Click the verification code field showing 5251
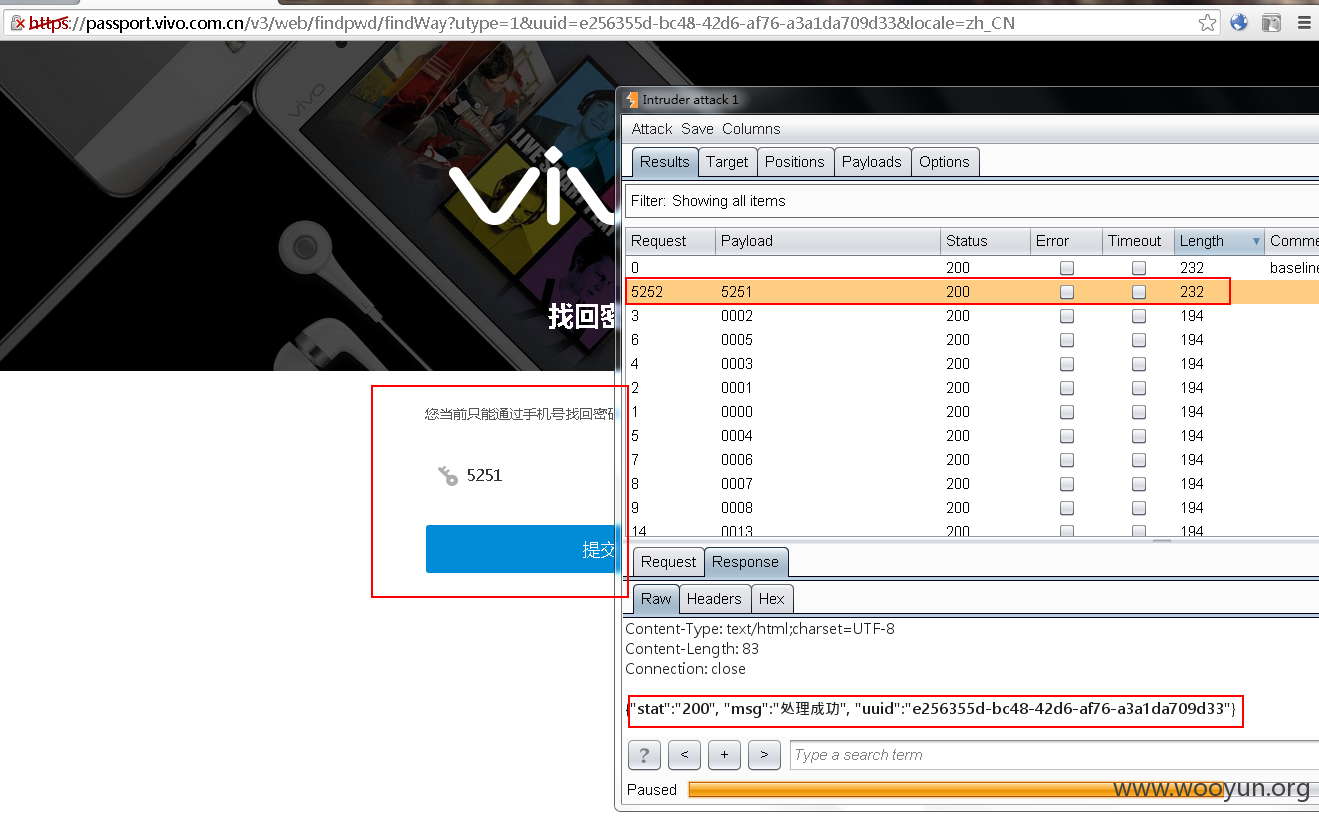The height and width of the screenshot is (817, 1319). (520, 476)
